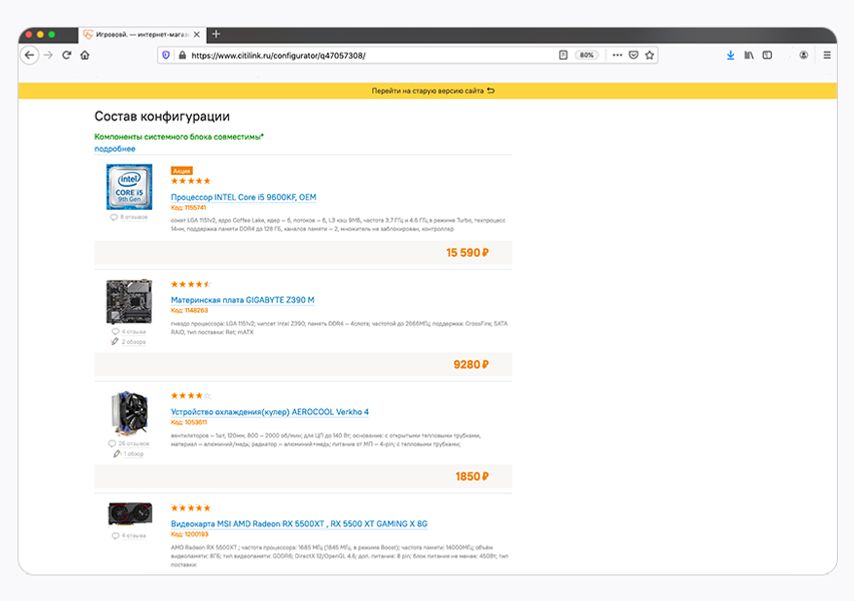Click the Intel processor star rating

pyautogui.click(x=191, y=181)
